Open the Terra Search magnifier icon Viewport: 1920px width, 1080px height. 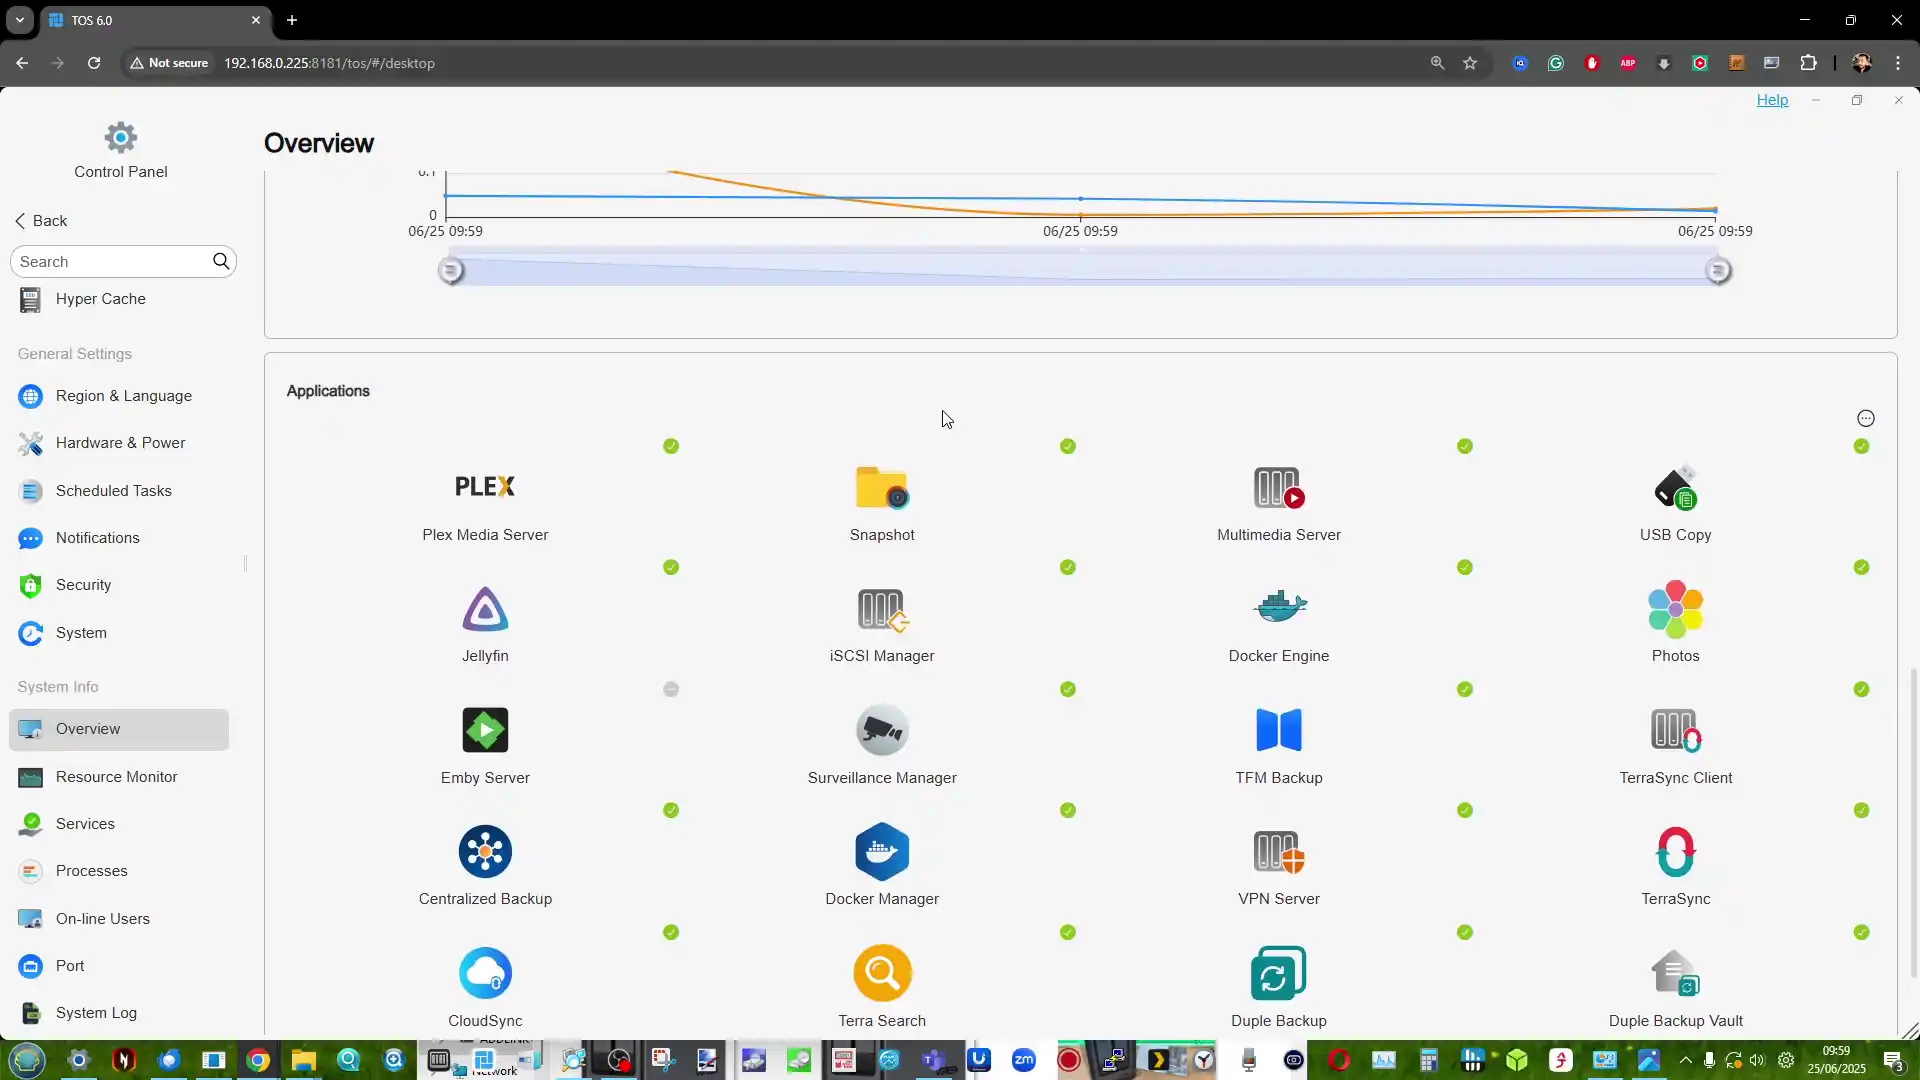tap(882, 973)
